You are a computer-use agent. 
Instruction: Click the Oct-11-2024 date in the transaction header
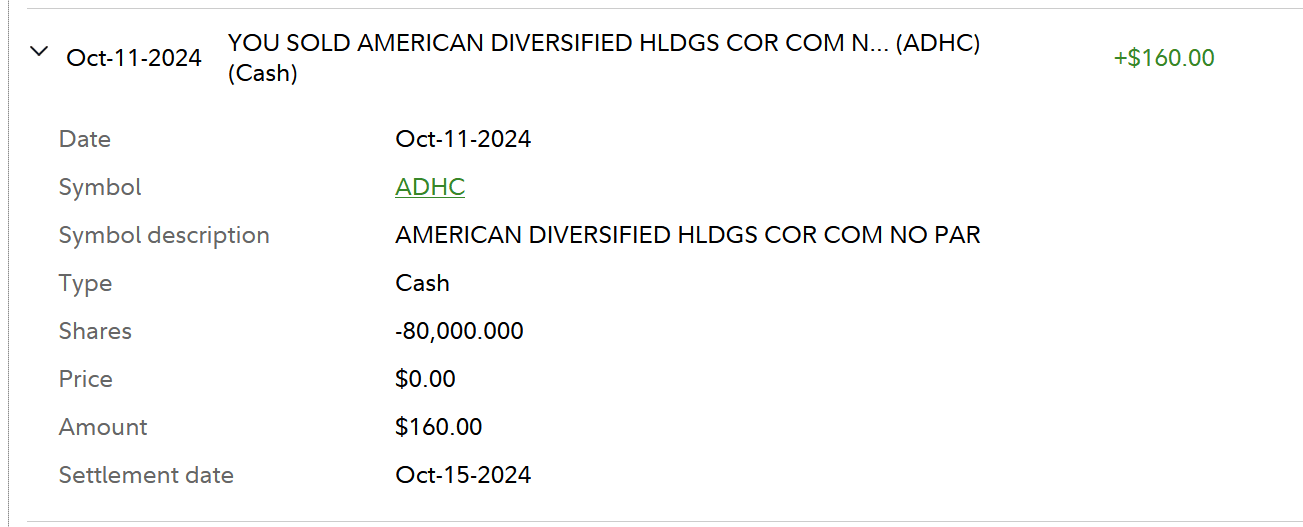coord(134,58)
